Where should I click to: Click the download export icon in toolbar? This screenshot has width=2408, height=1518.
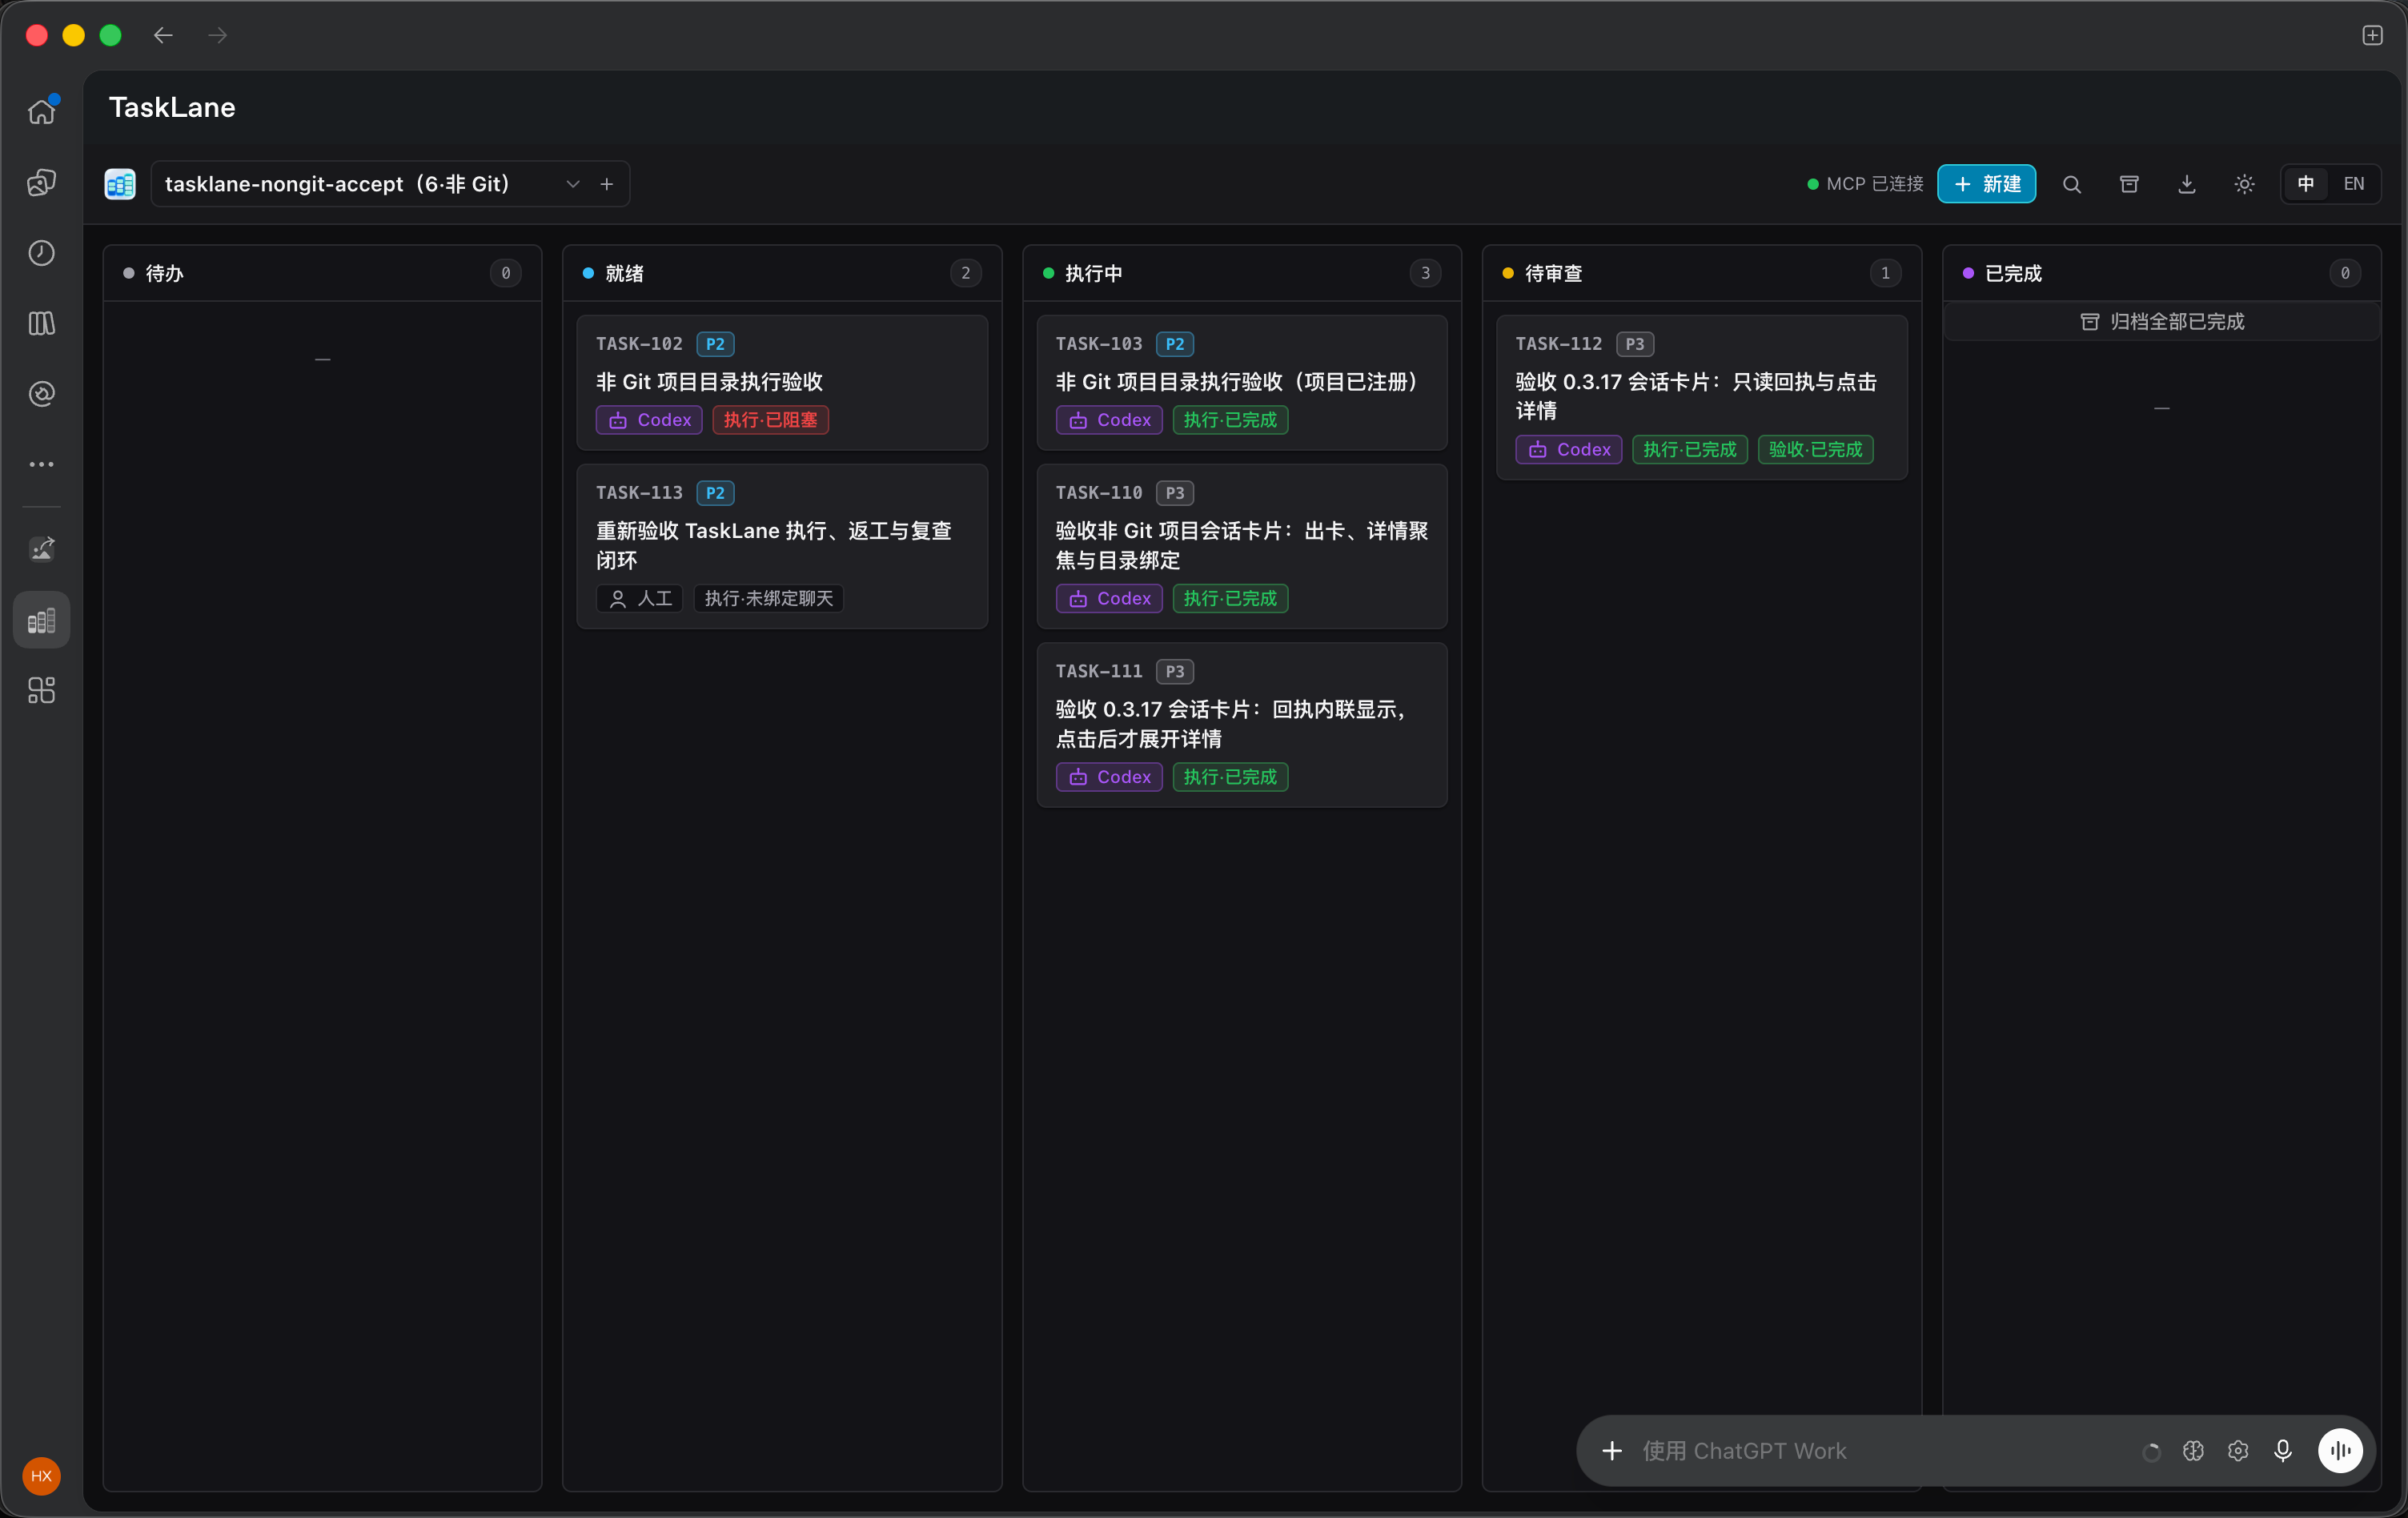[2187, 184]
